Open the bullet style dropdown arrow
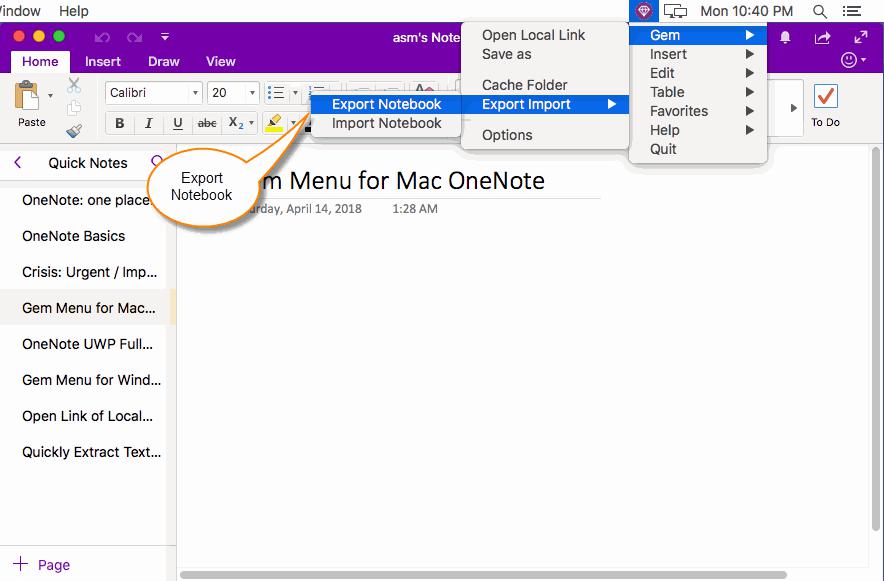 click(x=295, y=92)
